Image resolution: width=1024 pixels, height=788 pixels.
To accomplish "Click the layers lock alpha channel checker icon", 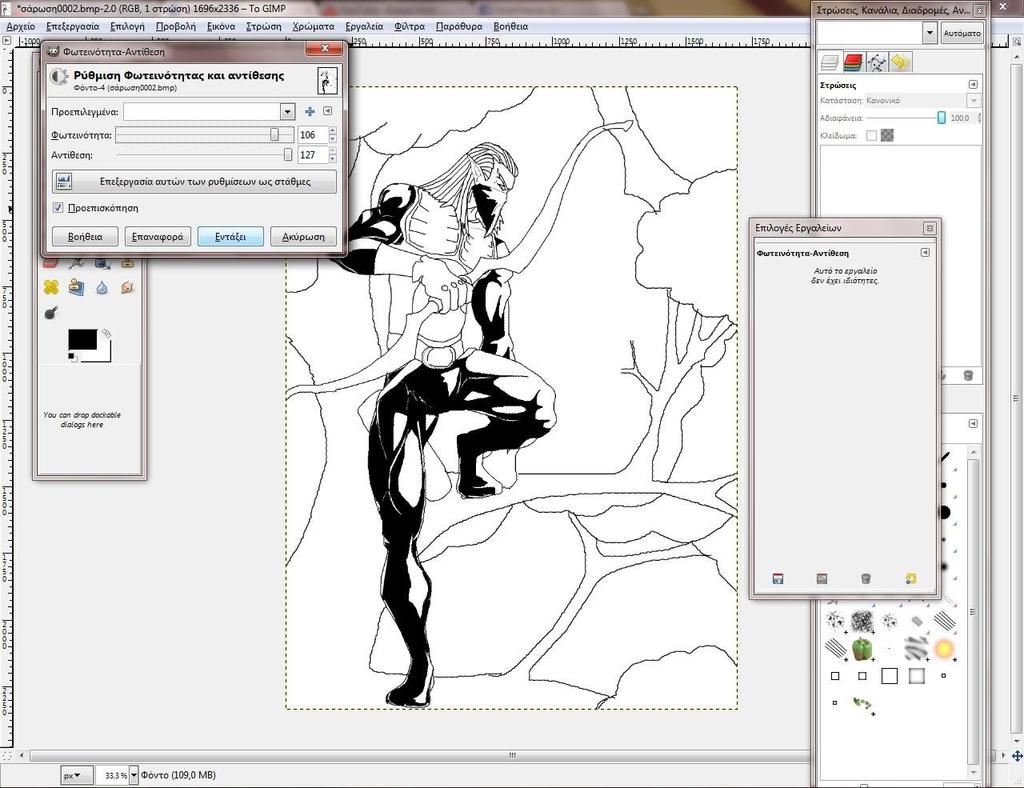I will click(x=888, y=135).
